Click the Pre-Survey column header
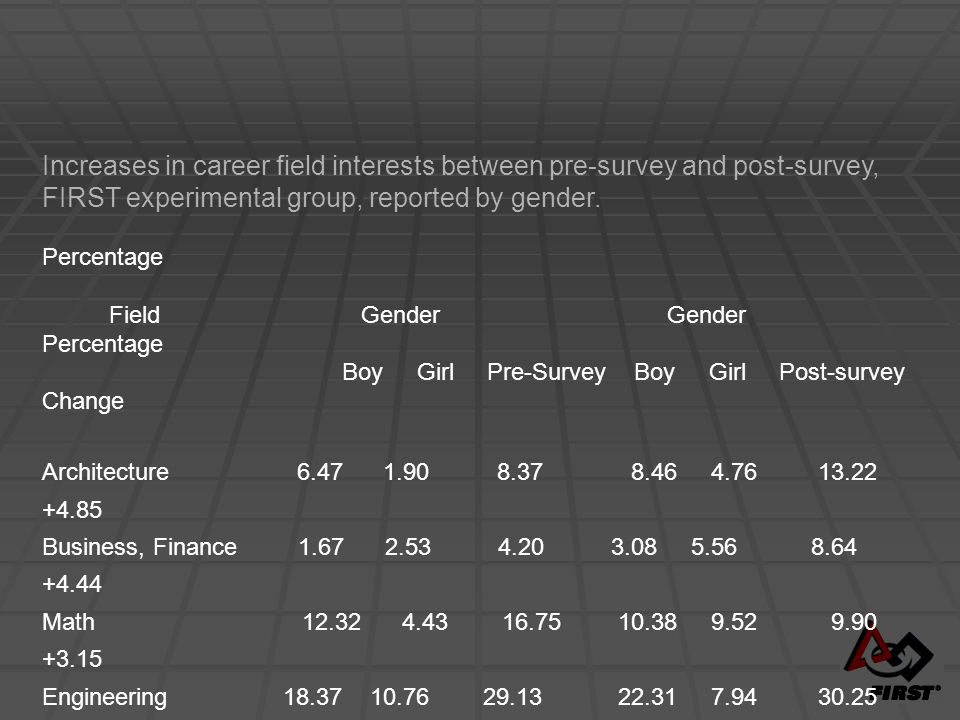The height and width of the screenshot is (720, 960). click(x=546, y=372)
